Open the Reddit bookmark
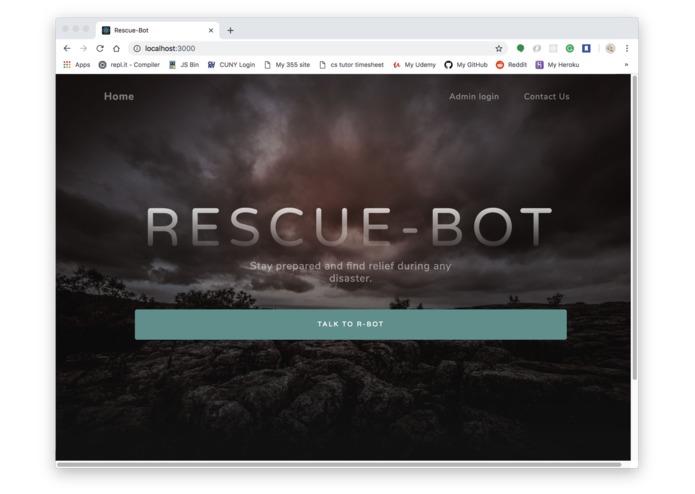 tap(511, 65)
